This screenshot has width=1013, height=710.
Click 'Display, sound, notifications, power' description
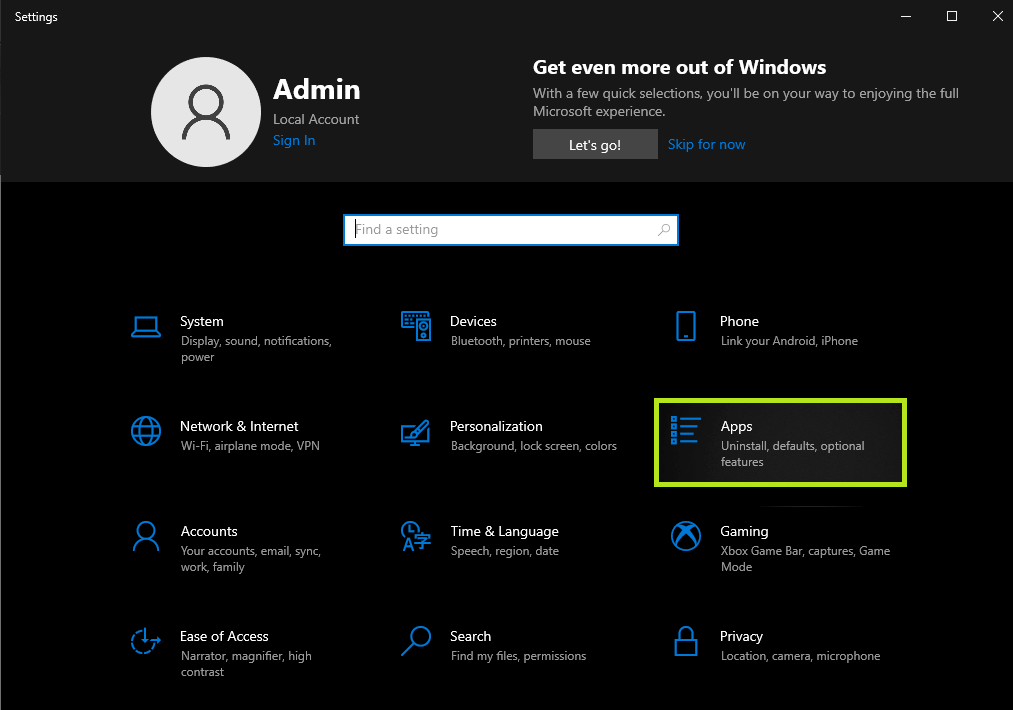(256, 349)
